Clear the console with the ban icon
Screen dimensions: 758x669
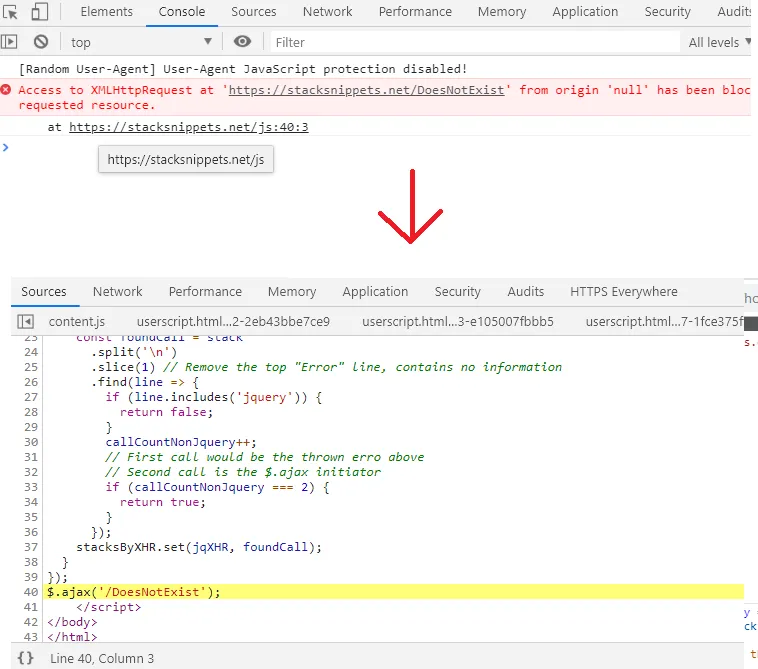(41, 42)
